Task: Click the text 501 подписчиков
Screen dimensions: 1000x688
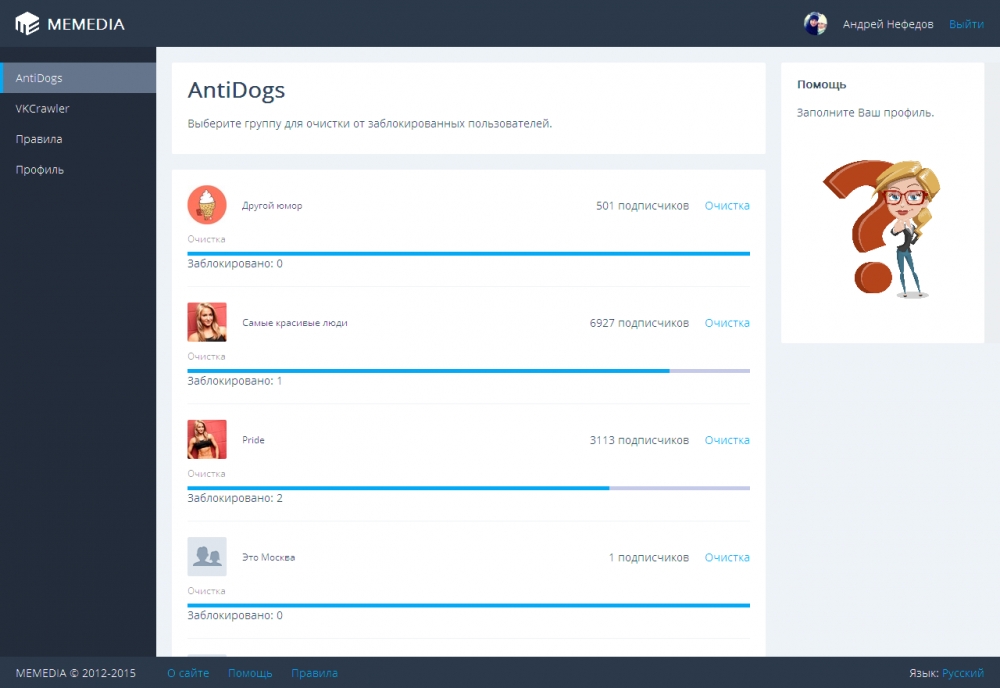Action: (642, 205)
